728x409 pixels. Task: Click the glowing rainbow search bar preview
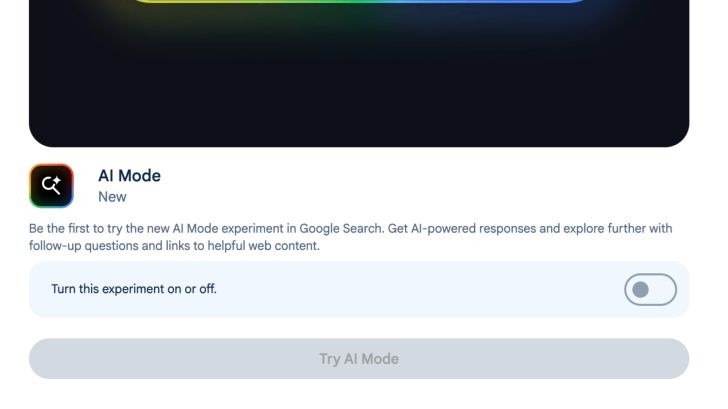point(360,1)
